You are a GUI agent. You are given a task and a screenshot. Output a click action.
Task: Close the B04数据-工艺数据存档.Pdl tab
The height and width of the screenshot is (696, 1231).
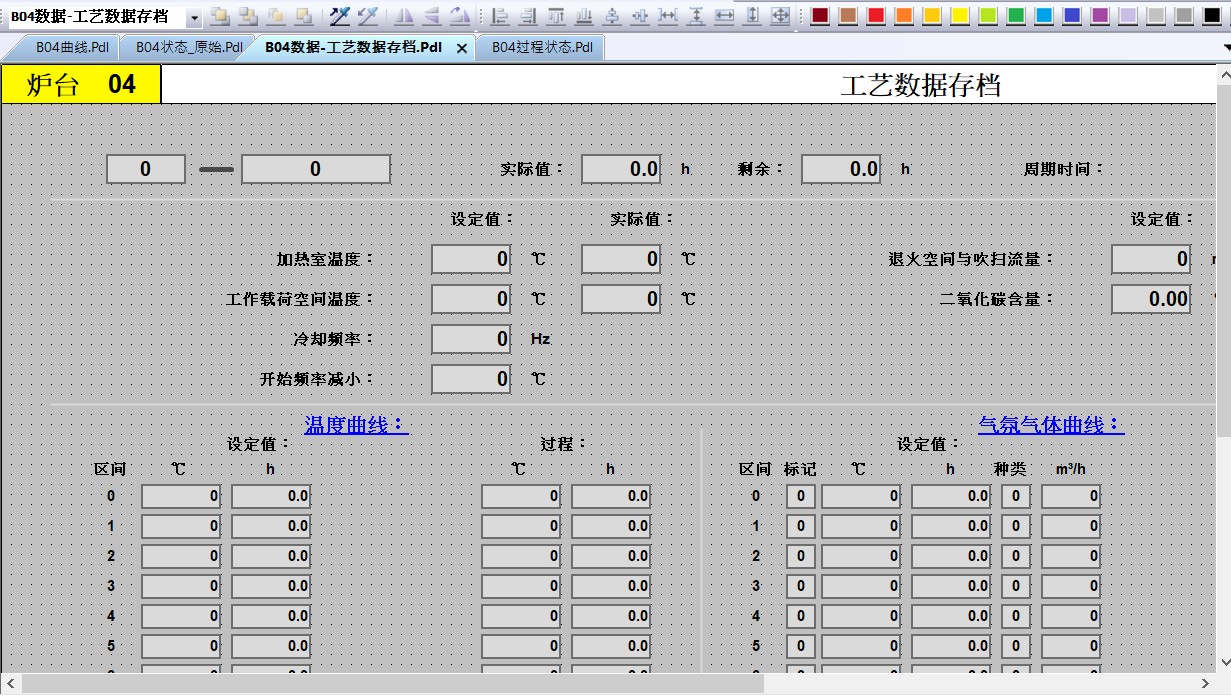(x=461, y=48)
